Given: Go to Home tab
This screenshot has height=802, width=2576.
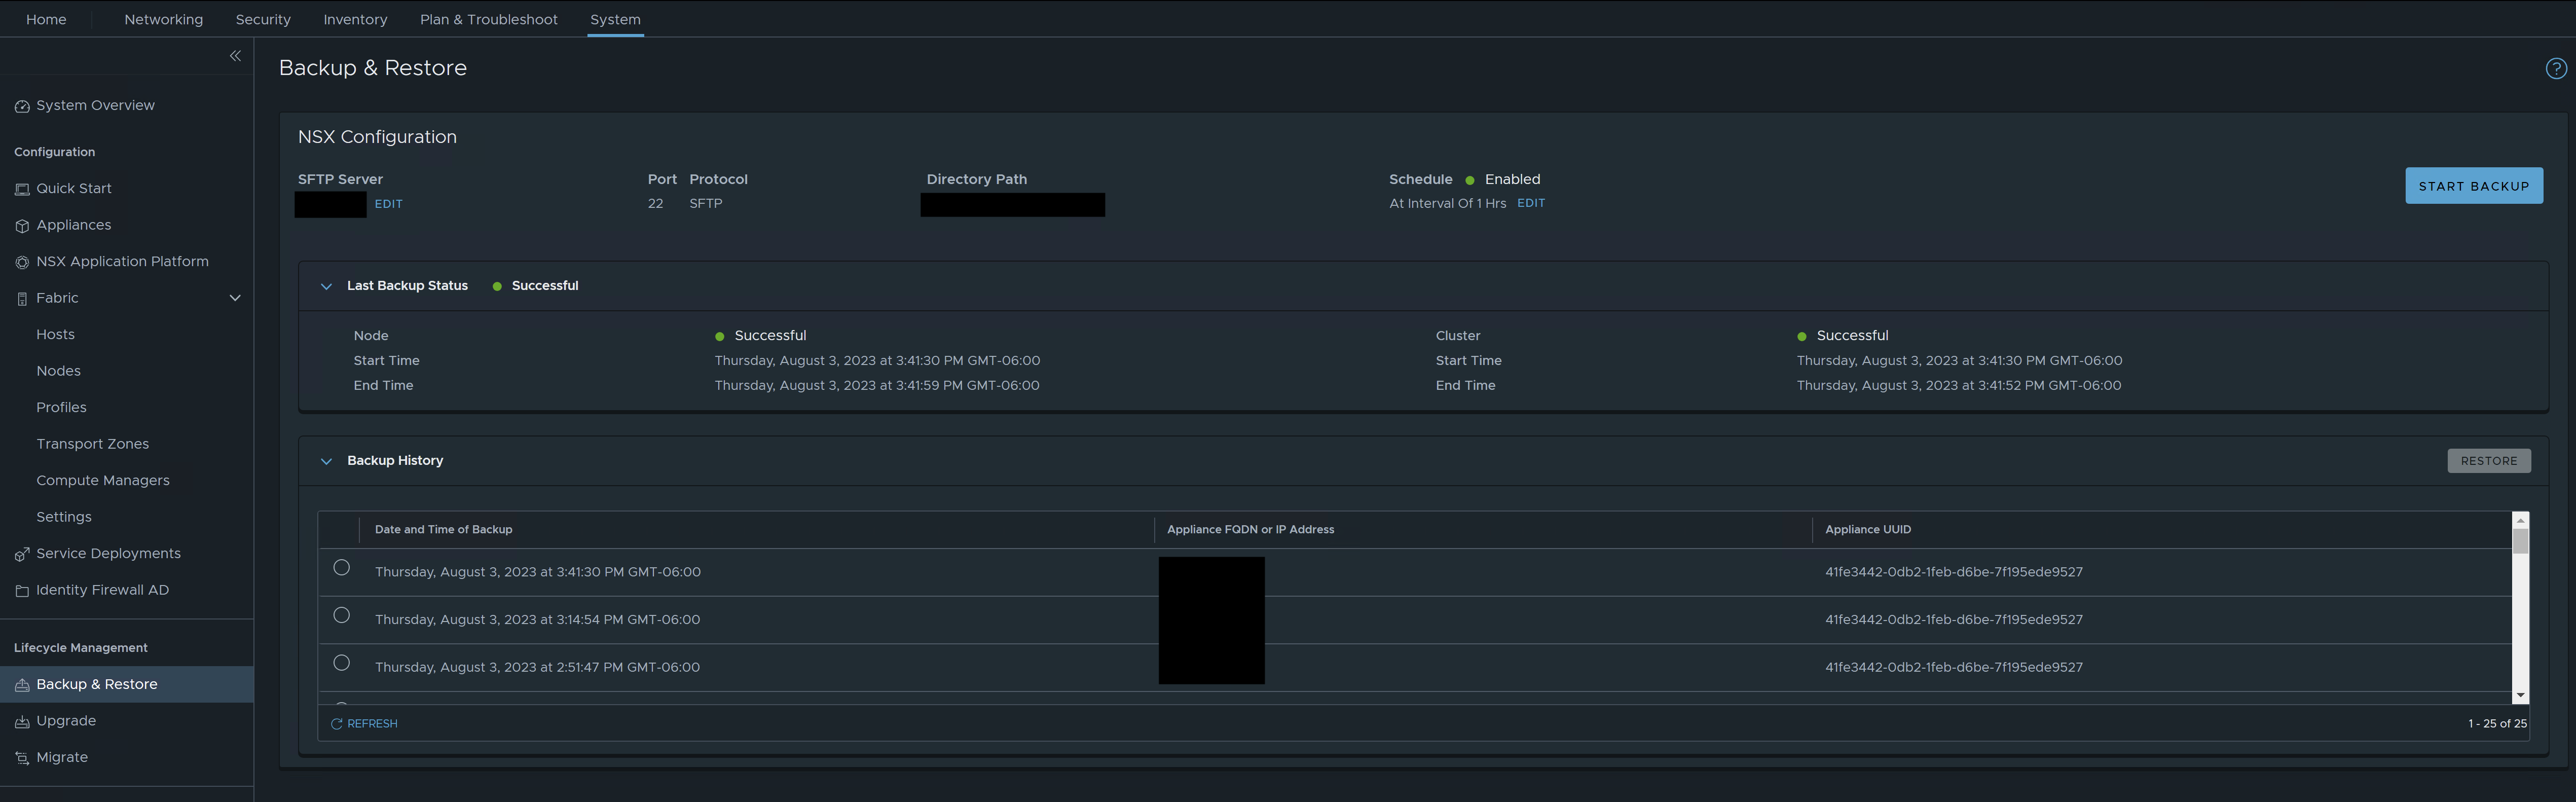Looking at the screenshot, I should pos(46,19).
